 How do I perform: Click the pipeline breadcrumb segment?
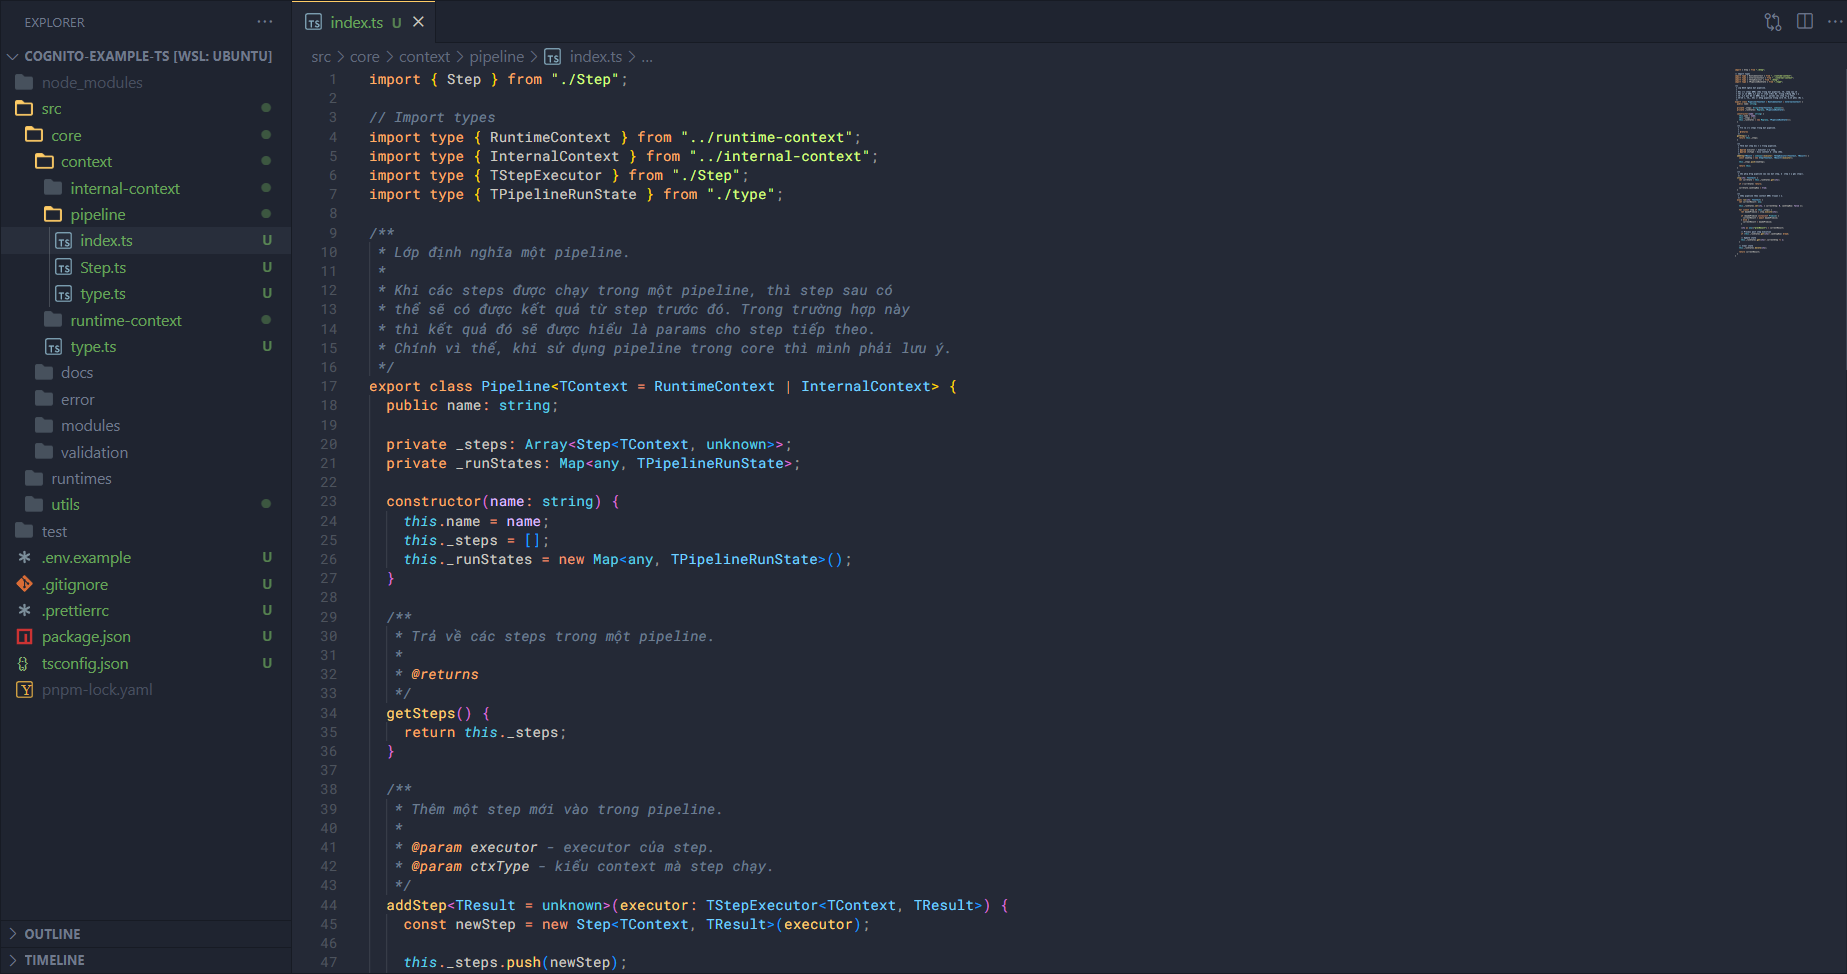pyautogui.click(x=496, y=57)
